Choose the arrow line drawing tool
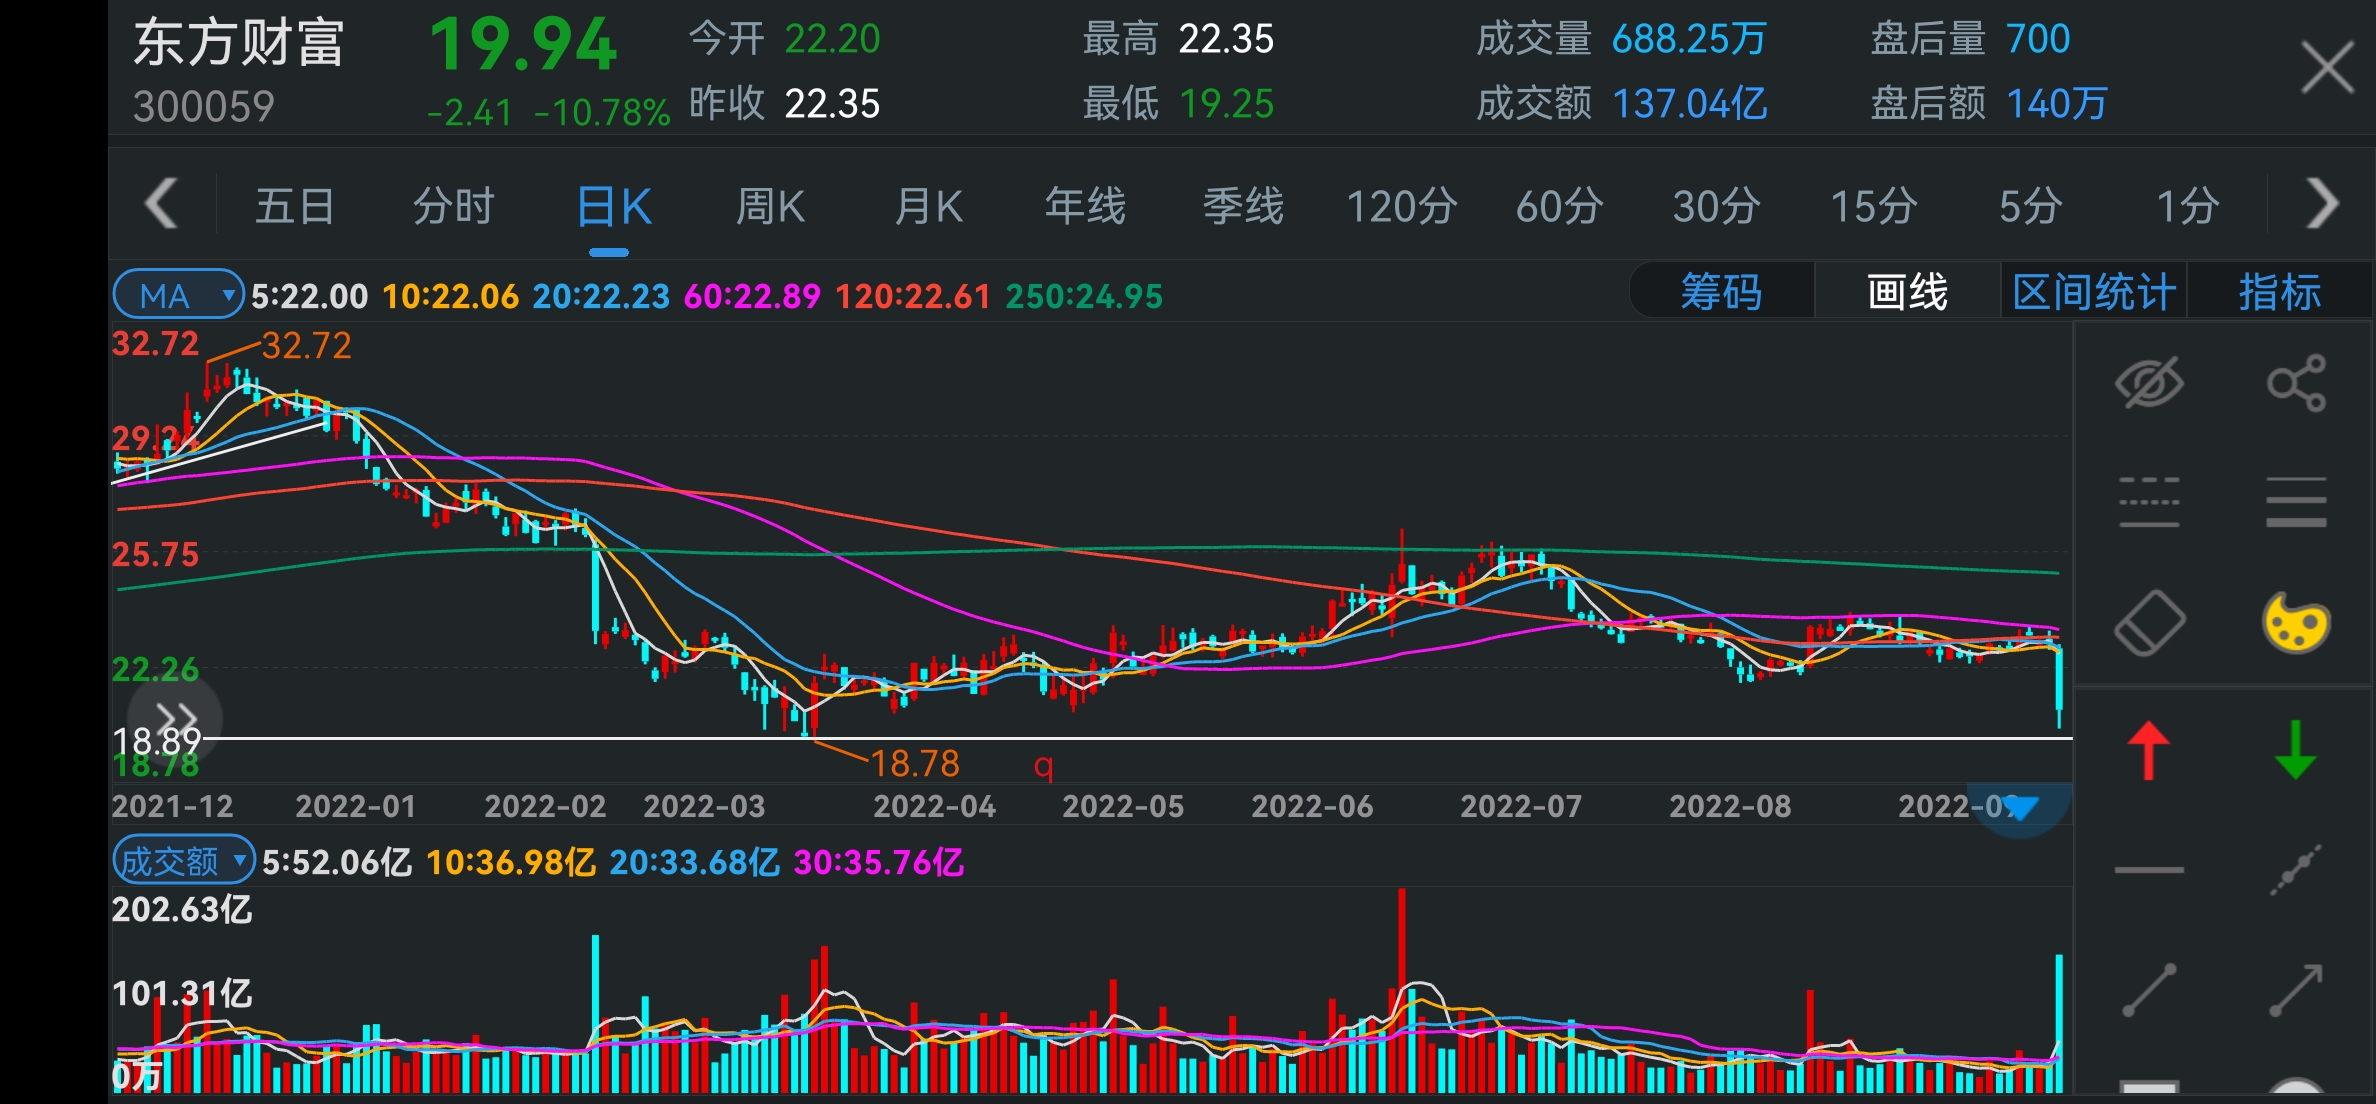 tap(2296, 990)
